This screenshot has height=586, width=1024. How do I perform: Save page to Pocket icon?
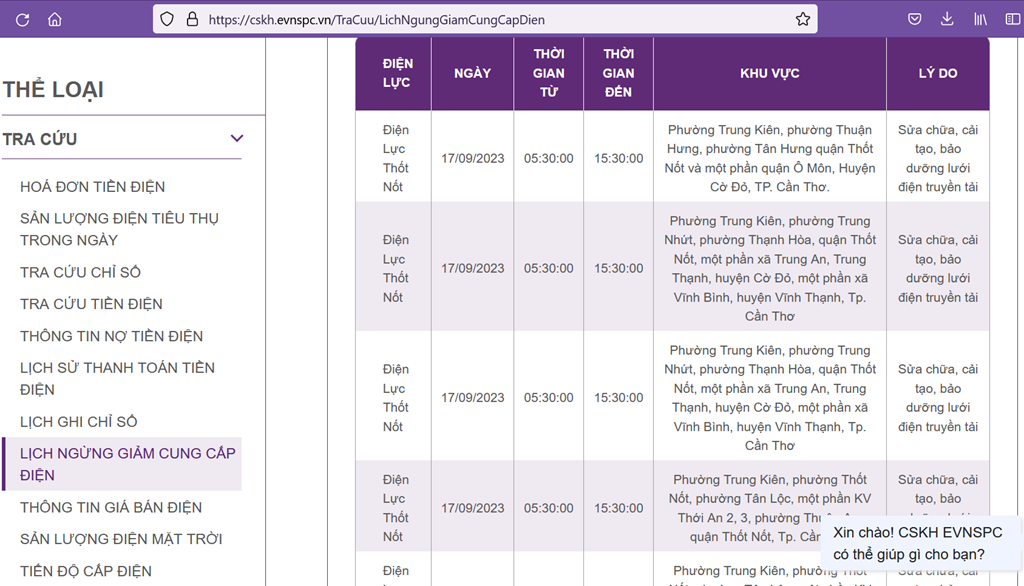pos(915,20)
